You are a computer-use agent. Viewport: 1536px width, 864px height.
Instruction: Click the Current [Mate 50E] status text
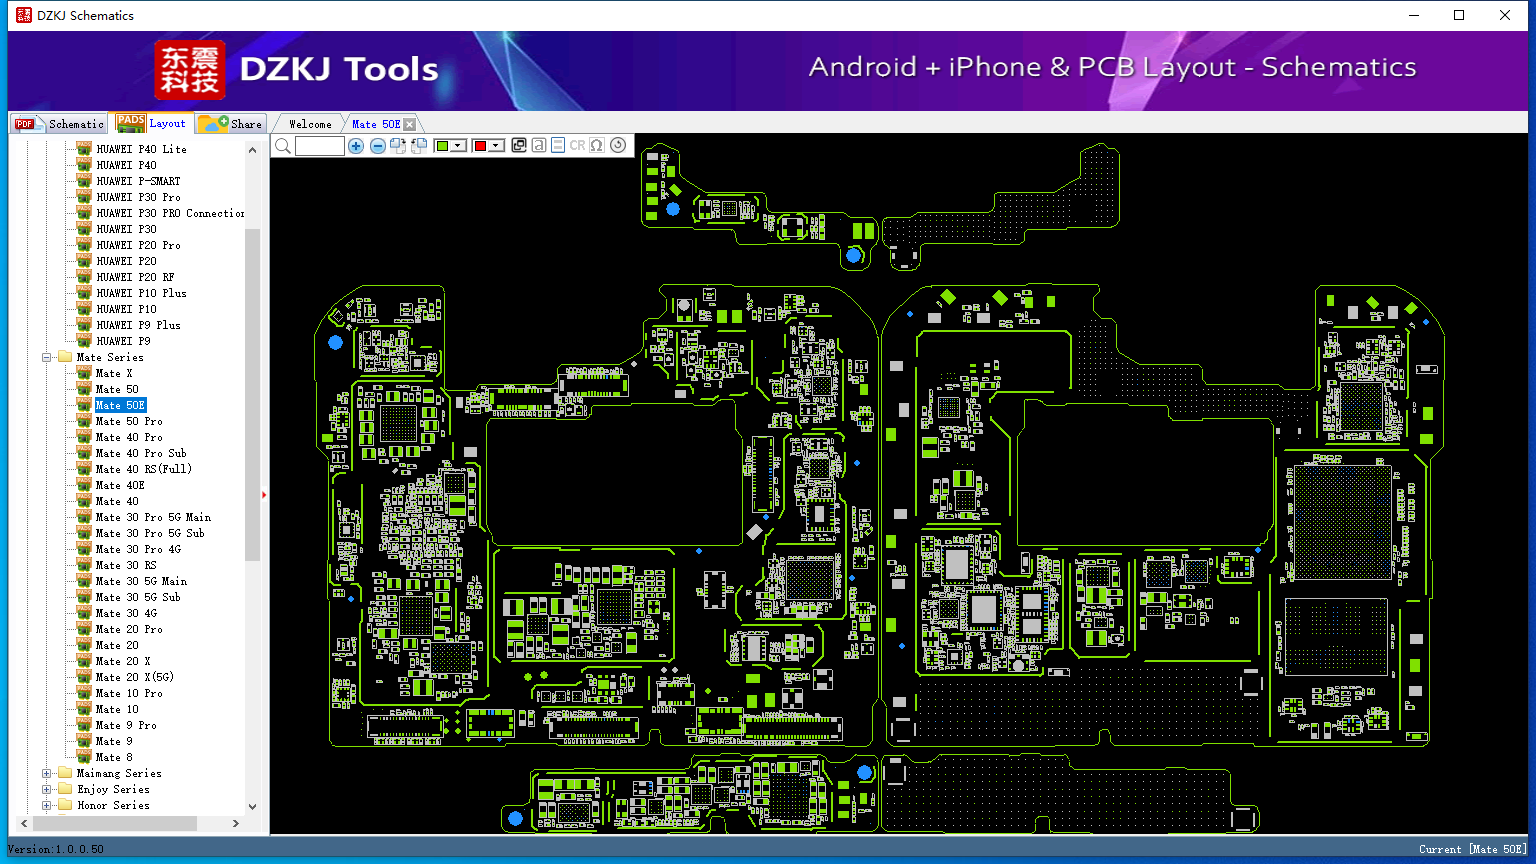click(x=1473, y=849)
